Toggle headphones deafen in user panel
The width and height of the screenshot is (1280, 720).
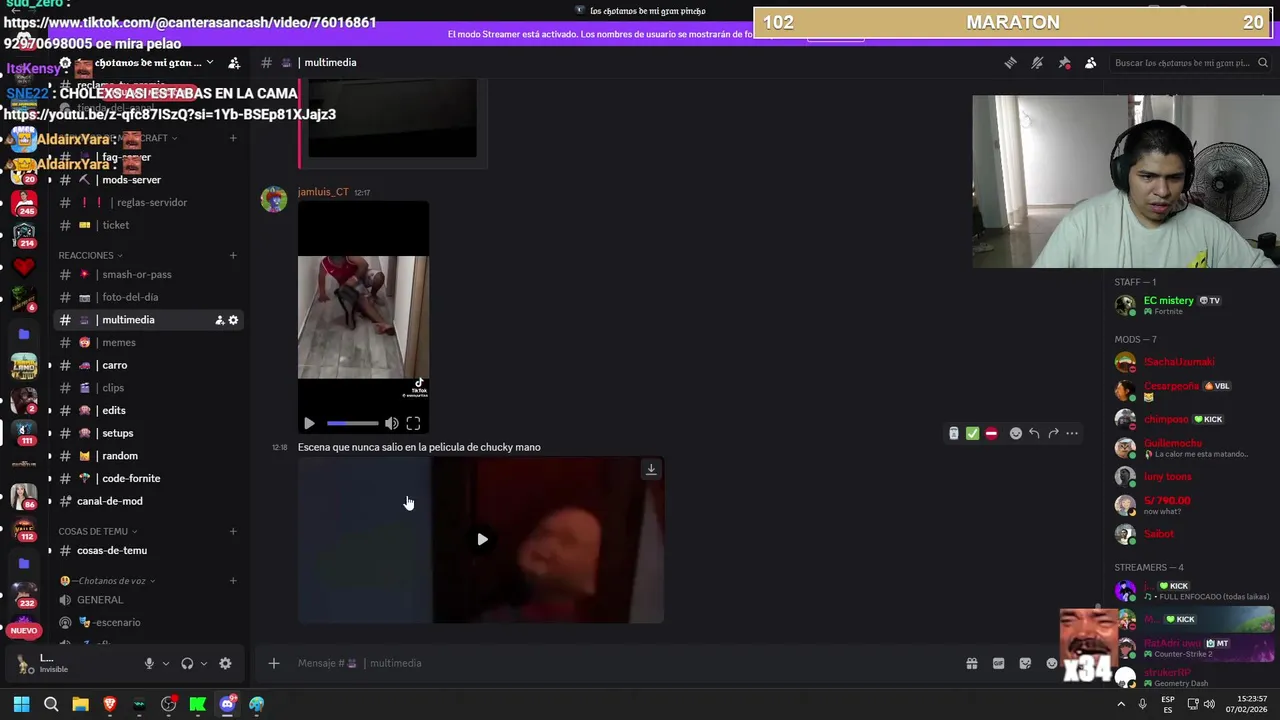[187, 663]
